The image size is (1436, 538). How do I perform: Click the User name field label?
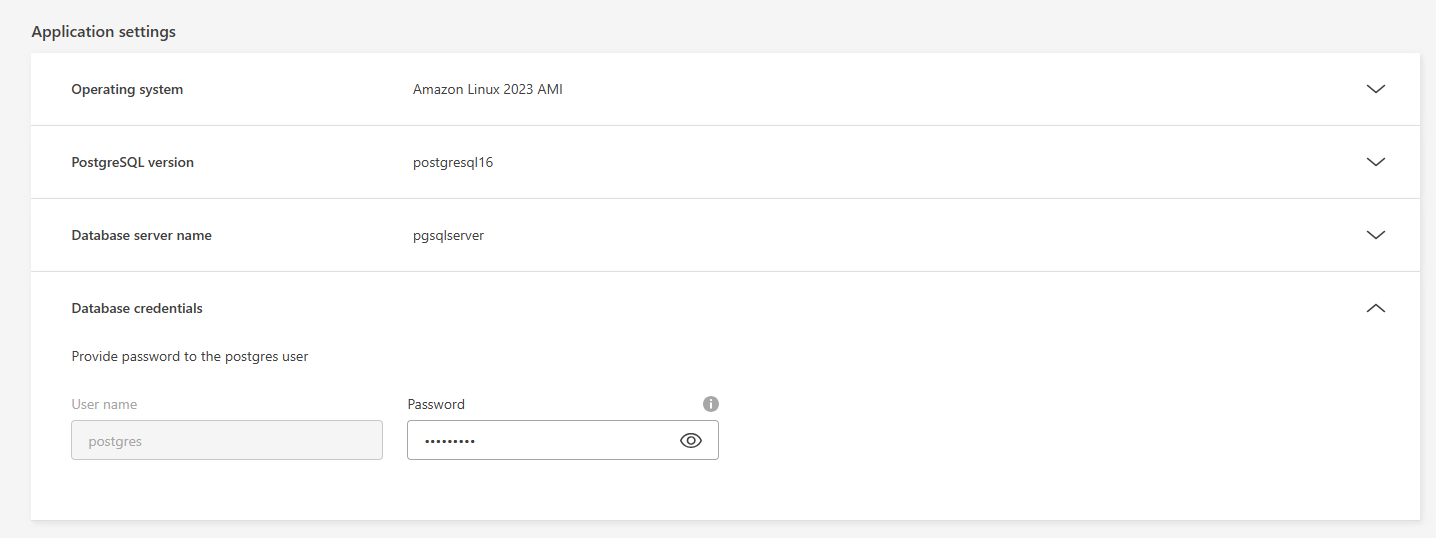(x=104, y=404)
